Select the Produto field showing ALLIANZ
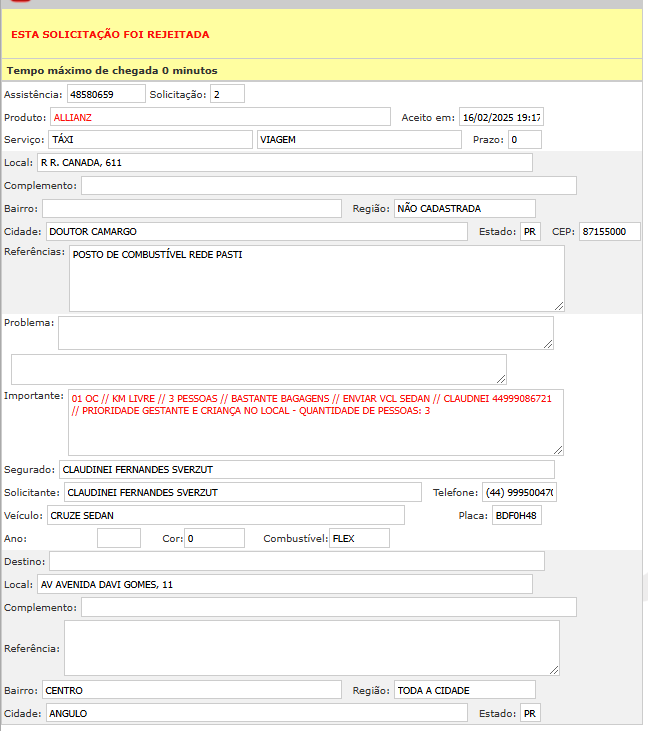The width and height of the screenshot is (648, 731). click(x=219, y=117)
